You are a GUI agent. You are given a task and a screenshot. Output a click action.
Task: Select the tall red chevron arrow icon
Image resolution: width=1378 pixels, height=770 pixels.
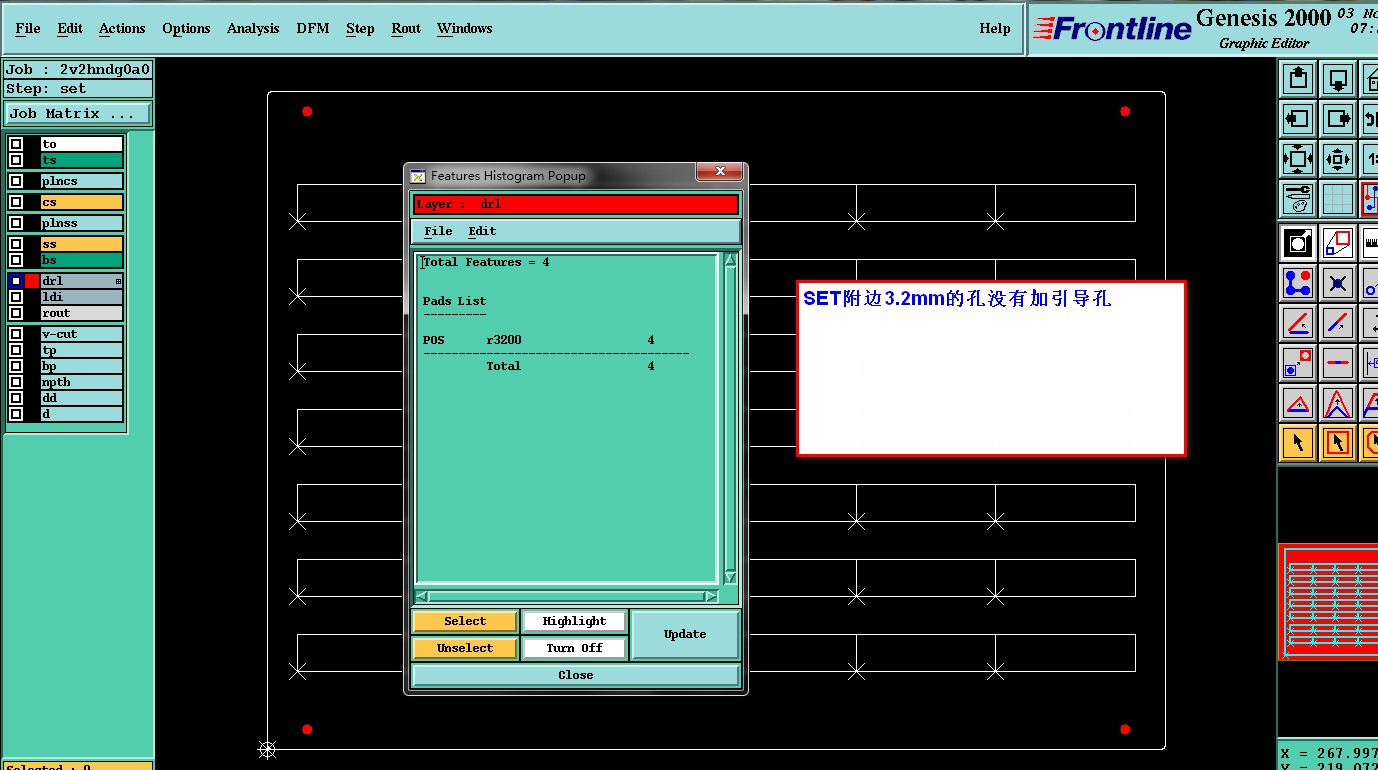(1338, 403)
